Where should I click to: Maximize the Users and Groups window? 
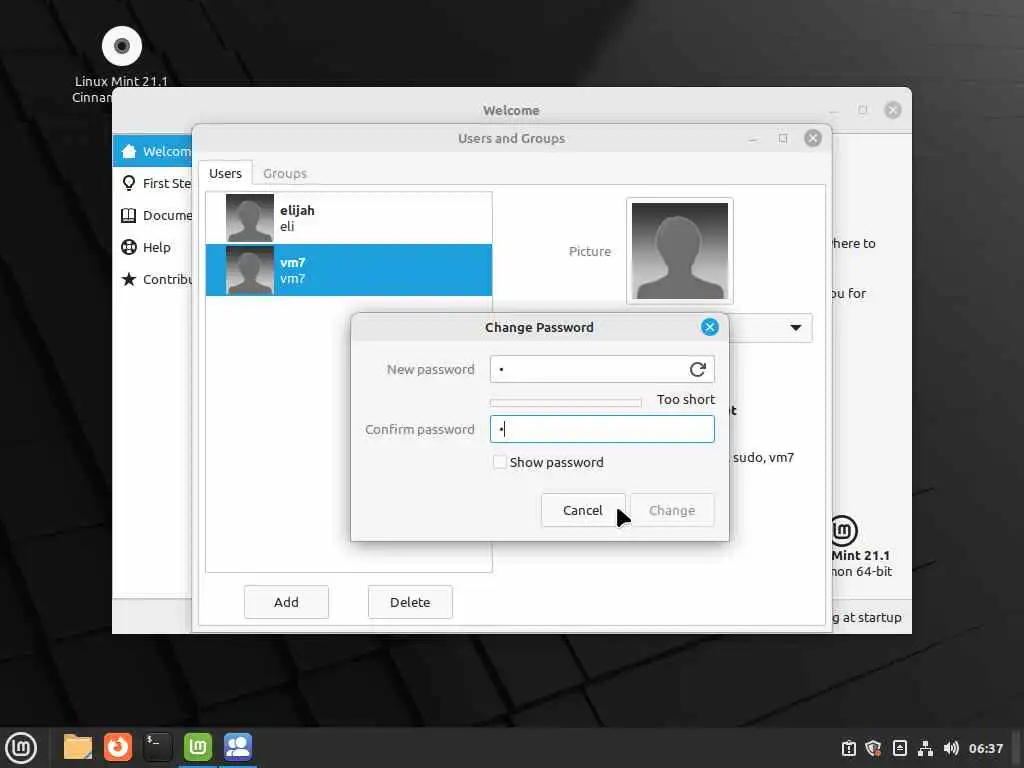783,138
